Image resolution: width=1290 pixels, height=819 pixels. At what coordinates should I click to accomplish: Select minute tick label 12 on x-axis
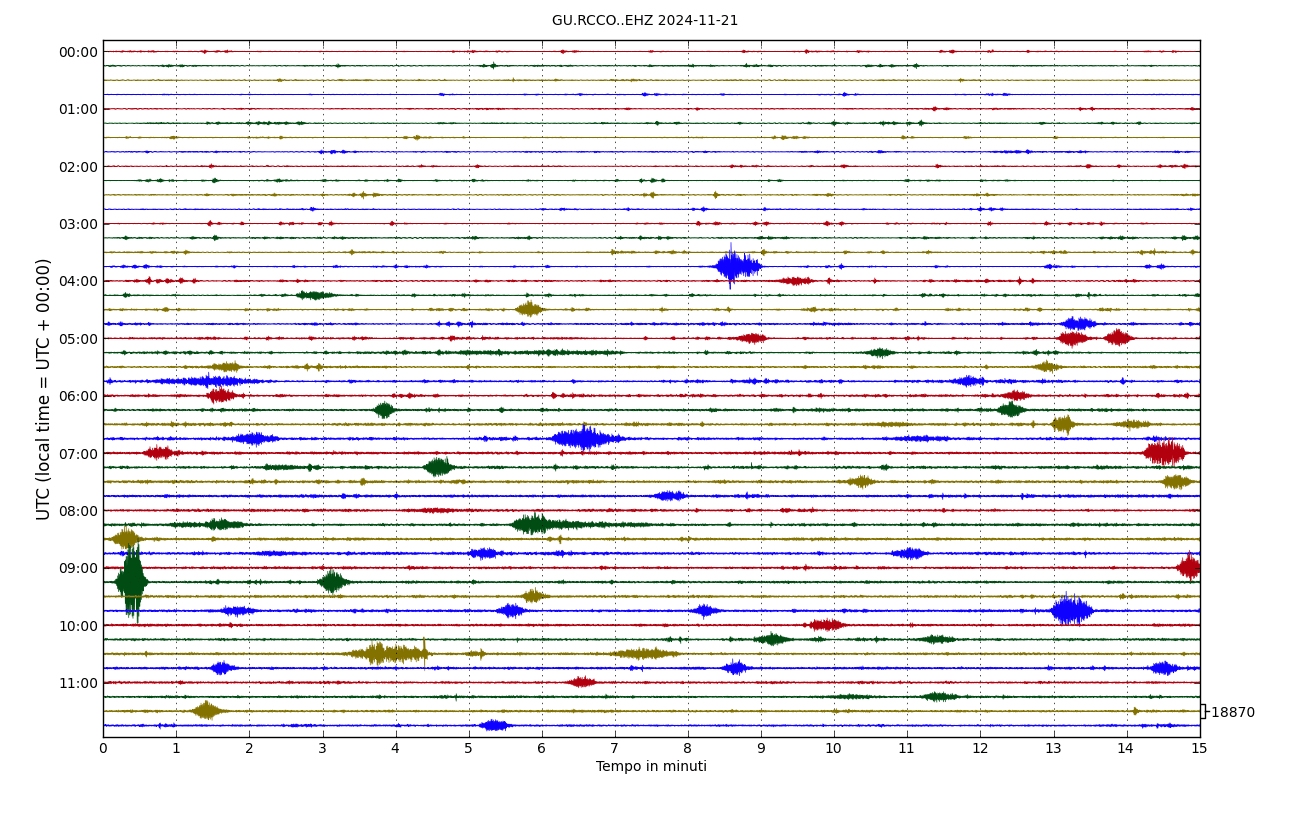[980, 748]
